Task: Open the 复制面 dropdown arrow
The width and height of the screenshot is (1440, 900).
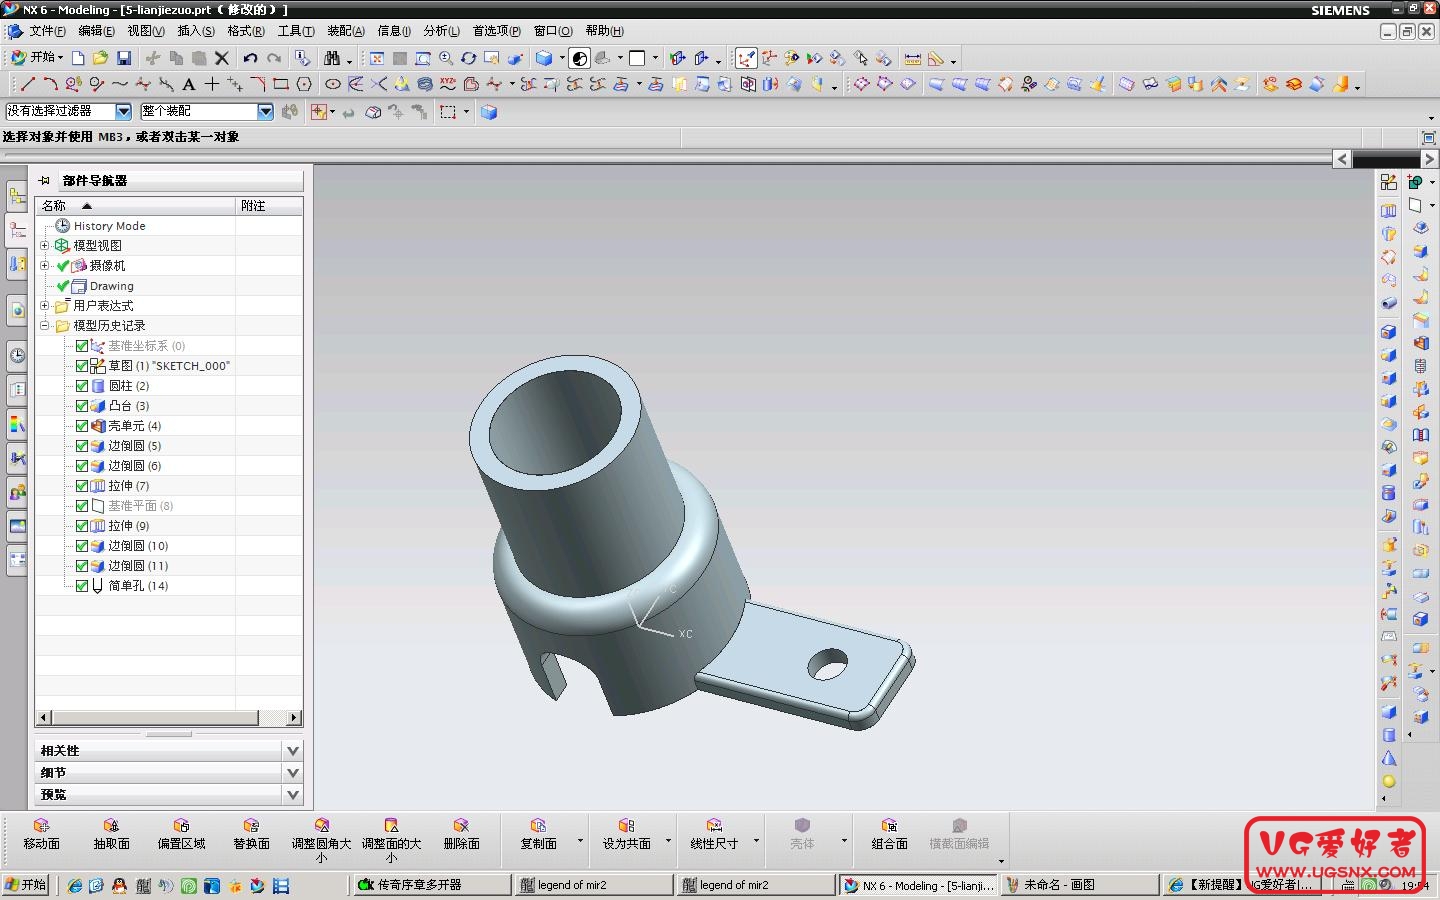Action: tap(580, 840)
